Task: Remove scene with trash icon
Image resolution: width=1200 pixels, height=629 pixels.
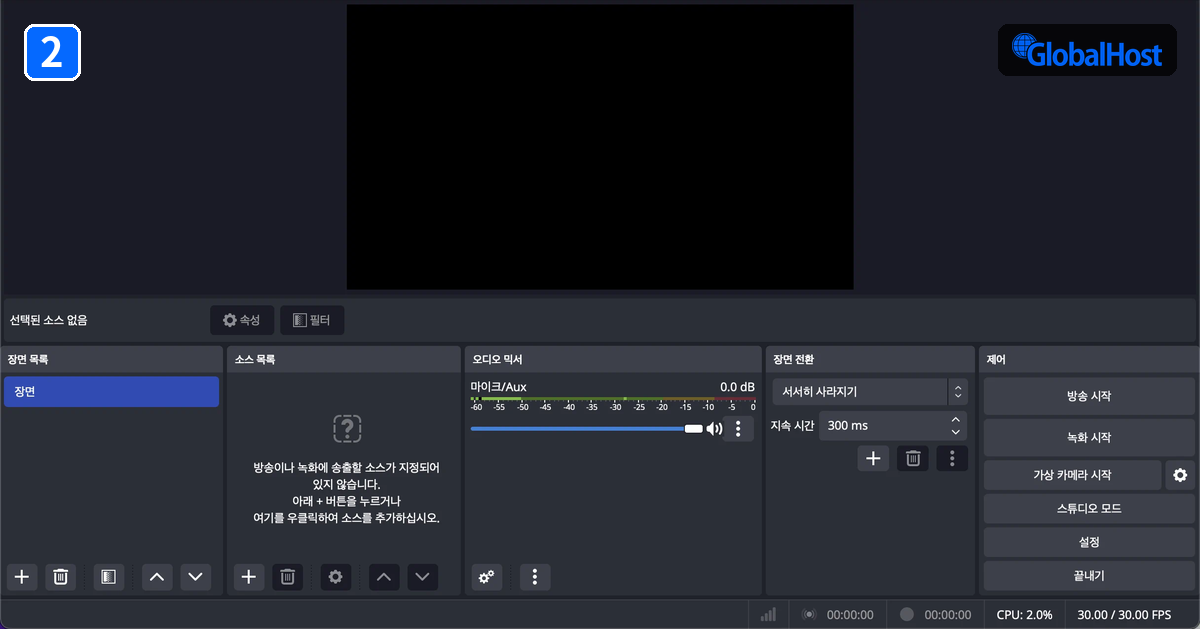Action: (60, 577)
